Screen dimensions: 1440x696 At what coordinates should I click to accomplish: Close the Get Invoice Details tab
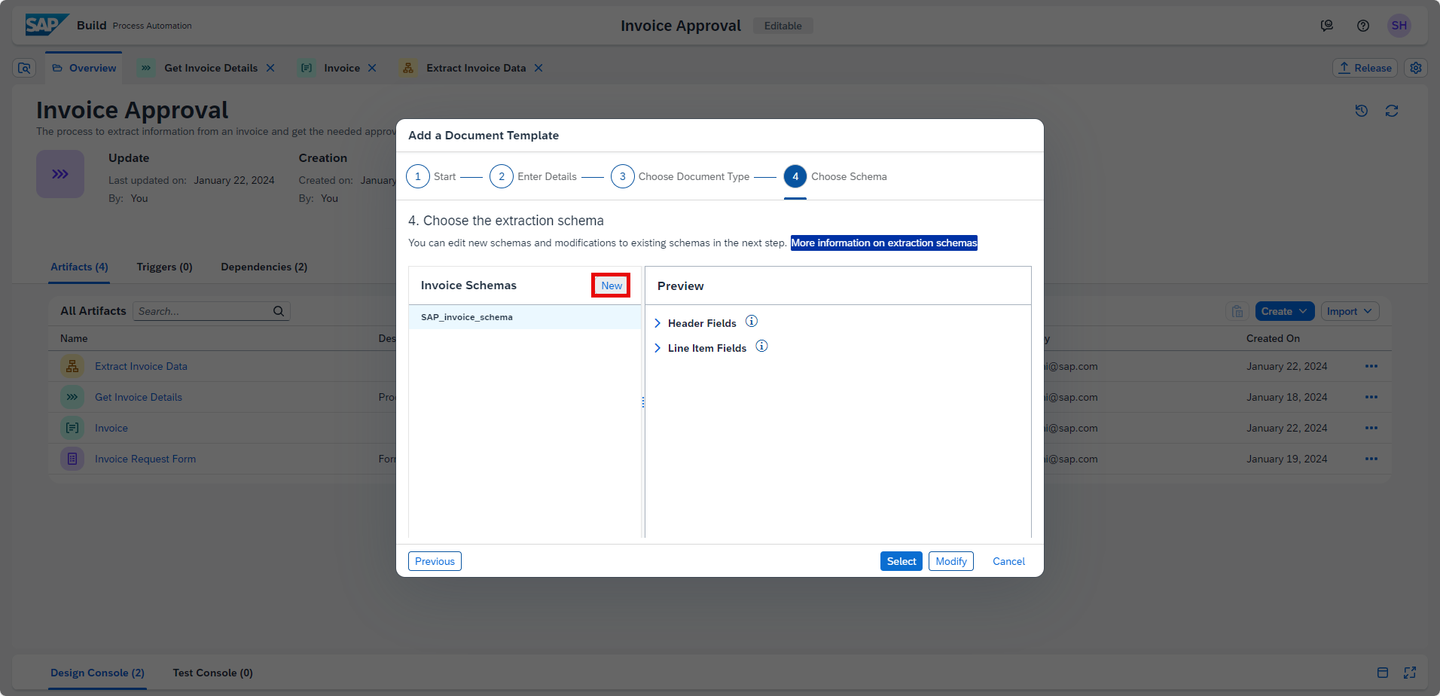(270, 68)
